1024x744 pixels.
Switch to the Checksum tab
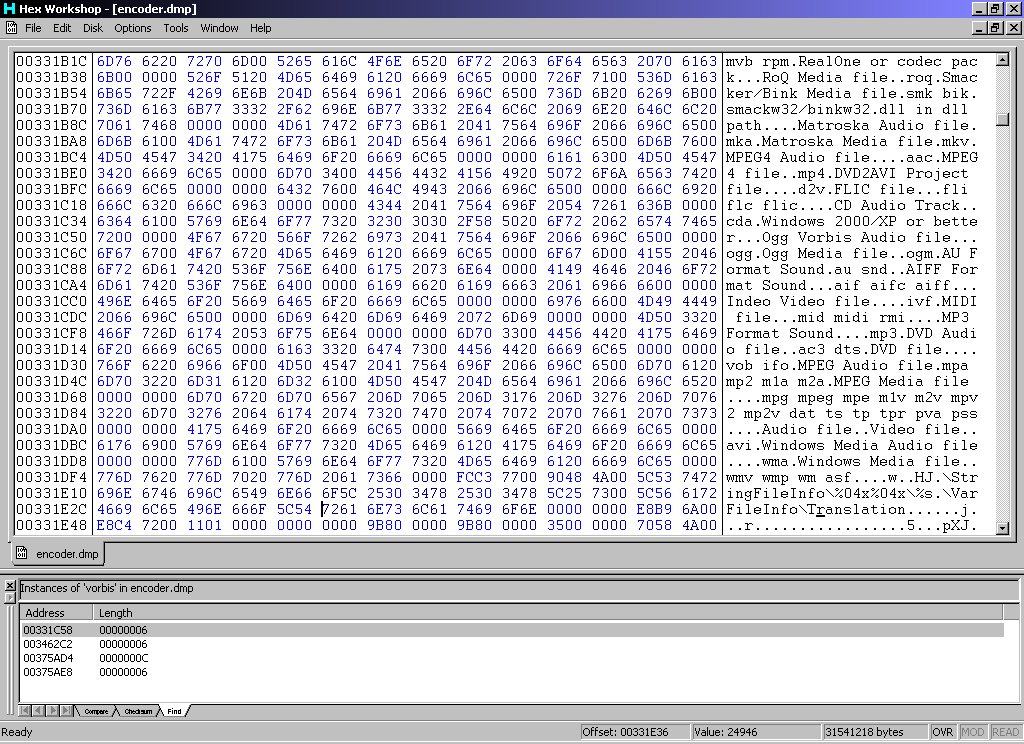[138, 711]
